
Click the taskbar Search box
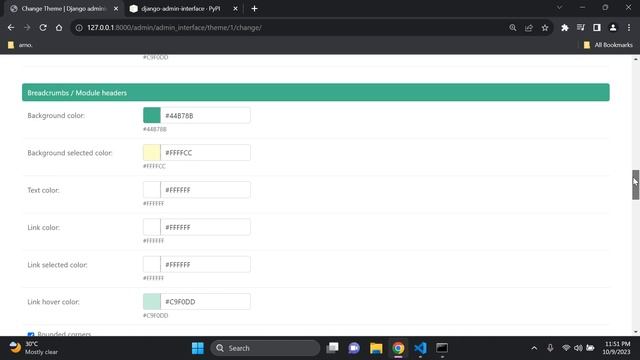pos(265,348)
